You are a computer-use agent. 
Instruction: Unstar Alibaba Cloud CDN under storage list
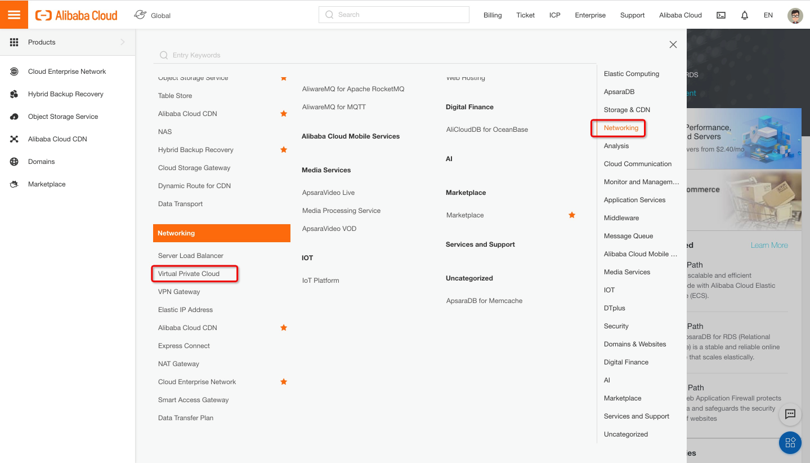(284, 113)
